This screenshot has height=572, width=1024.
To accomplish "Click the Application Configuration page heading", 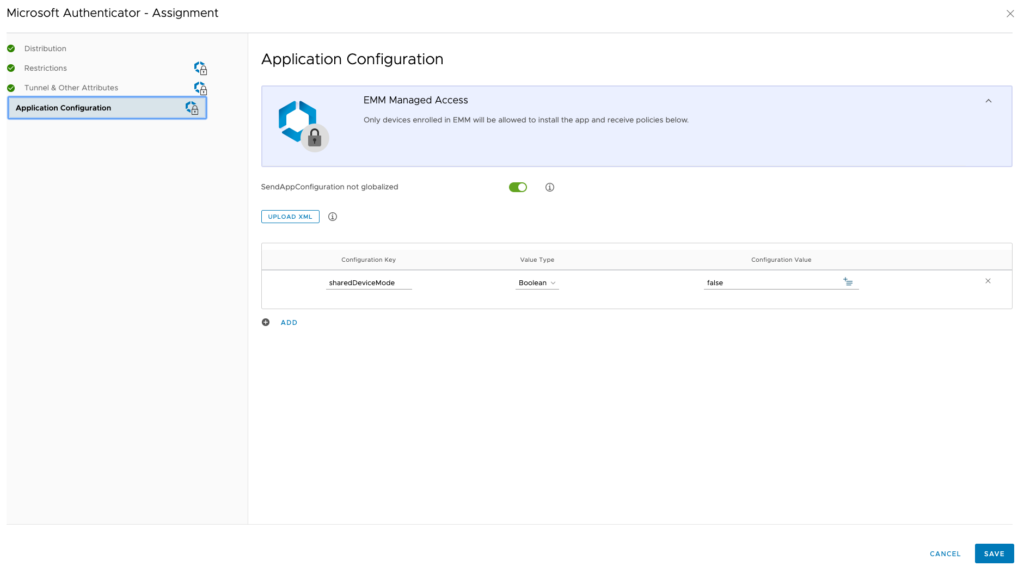I will tap(352, 59).
